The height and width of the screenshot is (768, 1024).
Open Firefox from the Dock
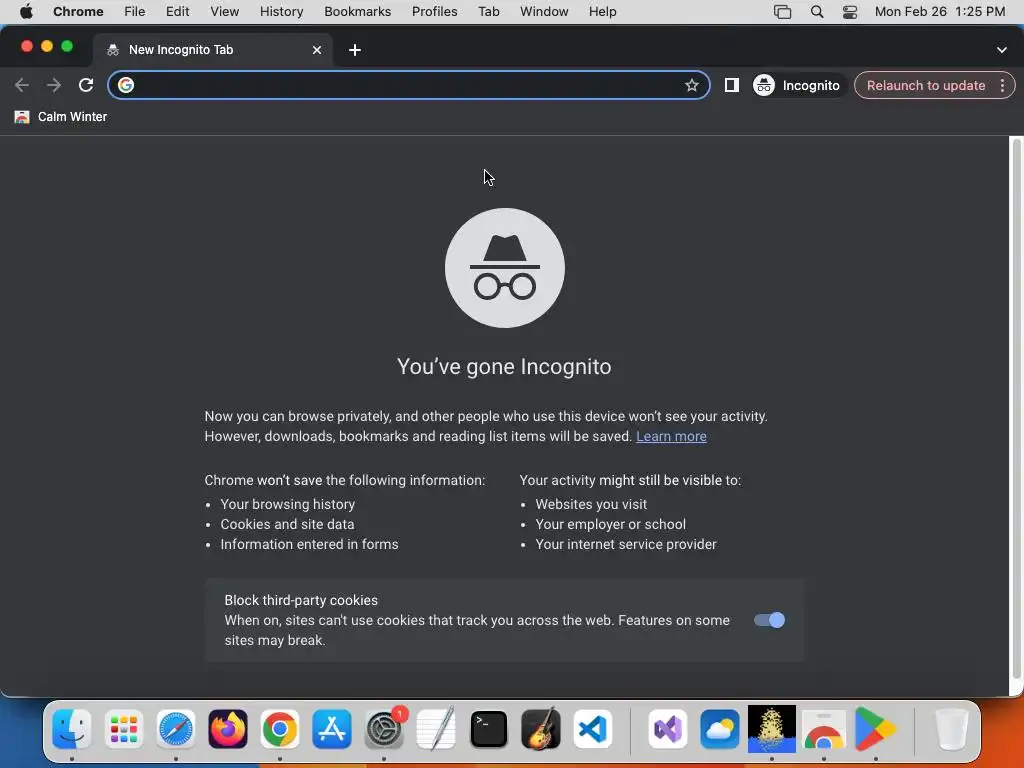(x=228, y=729)
